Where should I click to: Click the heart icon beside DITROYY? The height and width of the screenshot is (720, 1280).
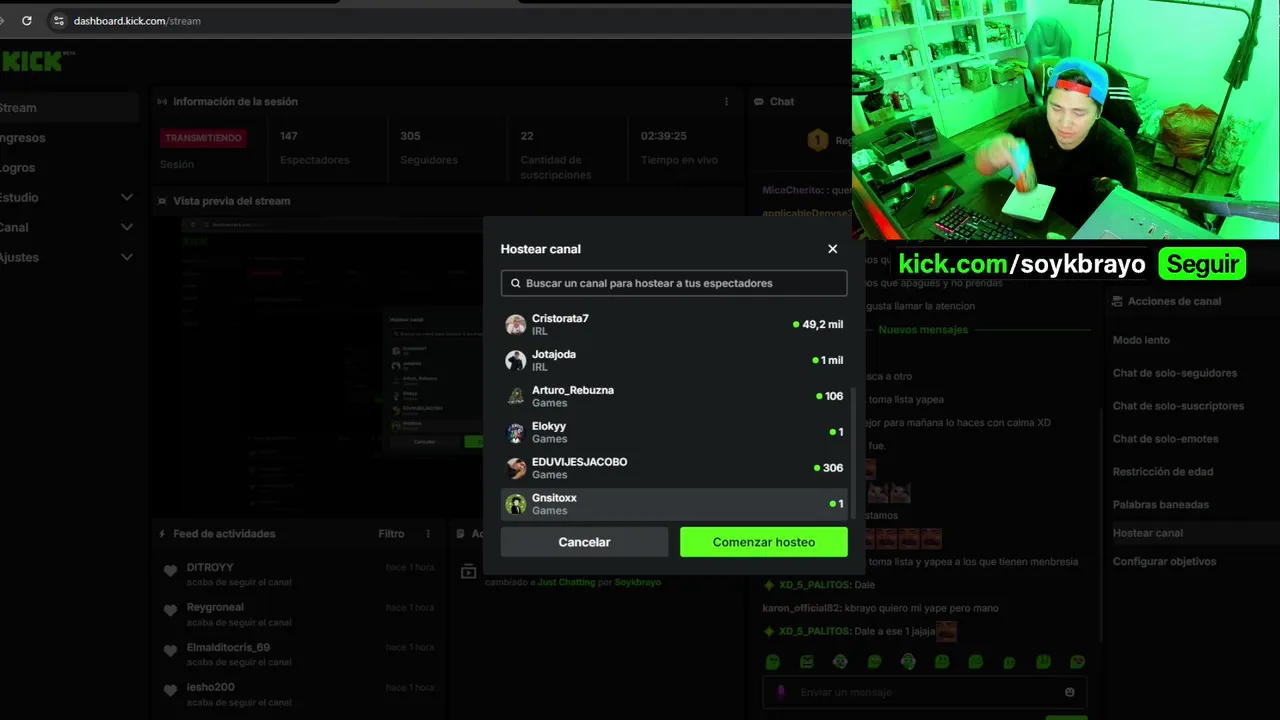(x=170, y=571)
